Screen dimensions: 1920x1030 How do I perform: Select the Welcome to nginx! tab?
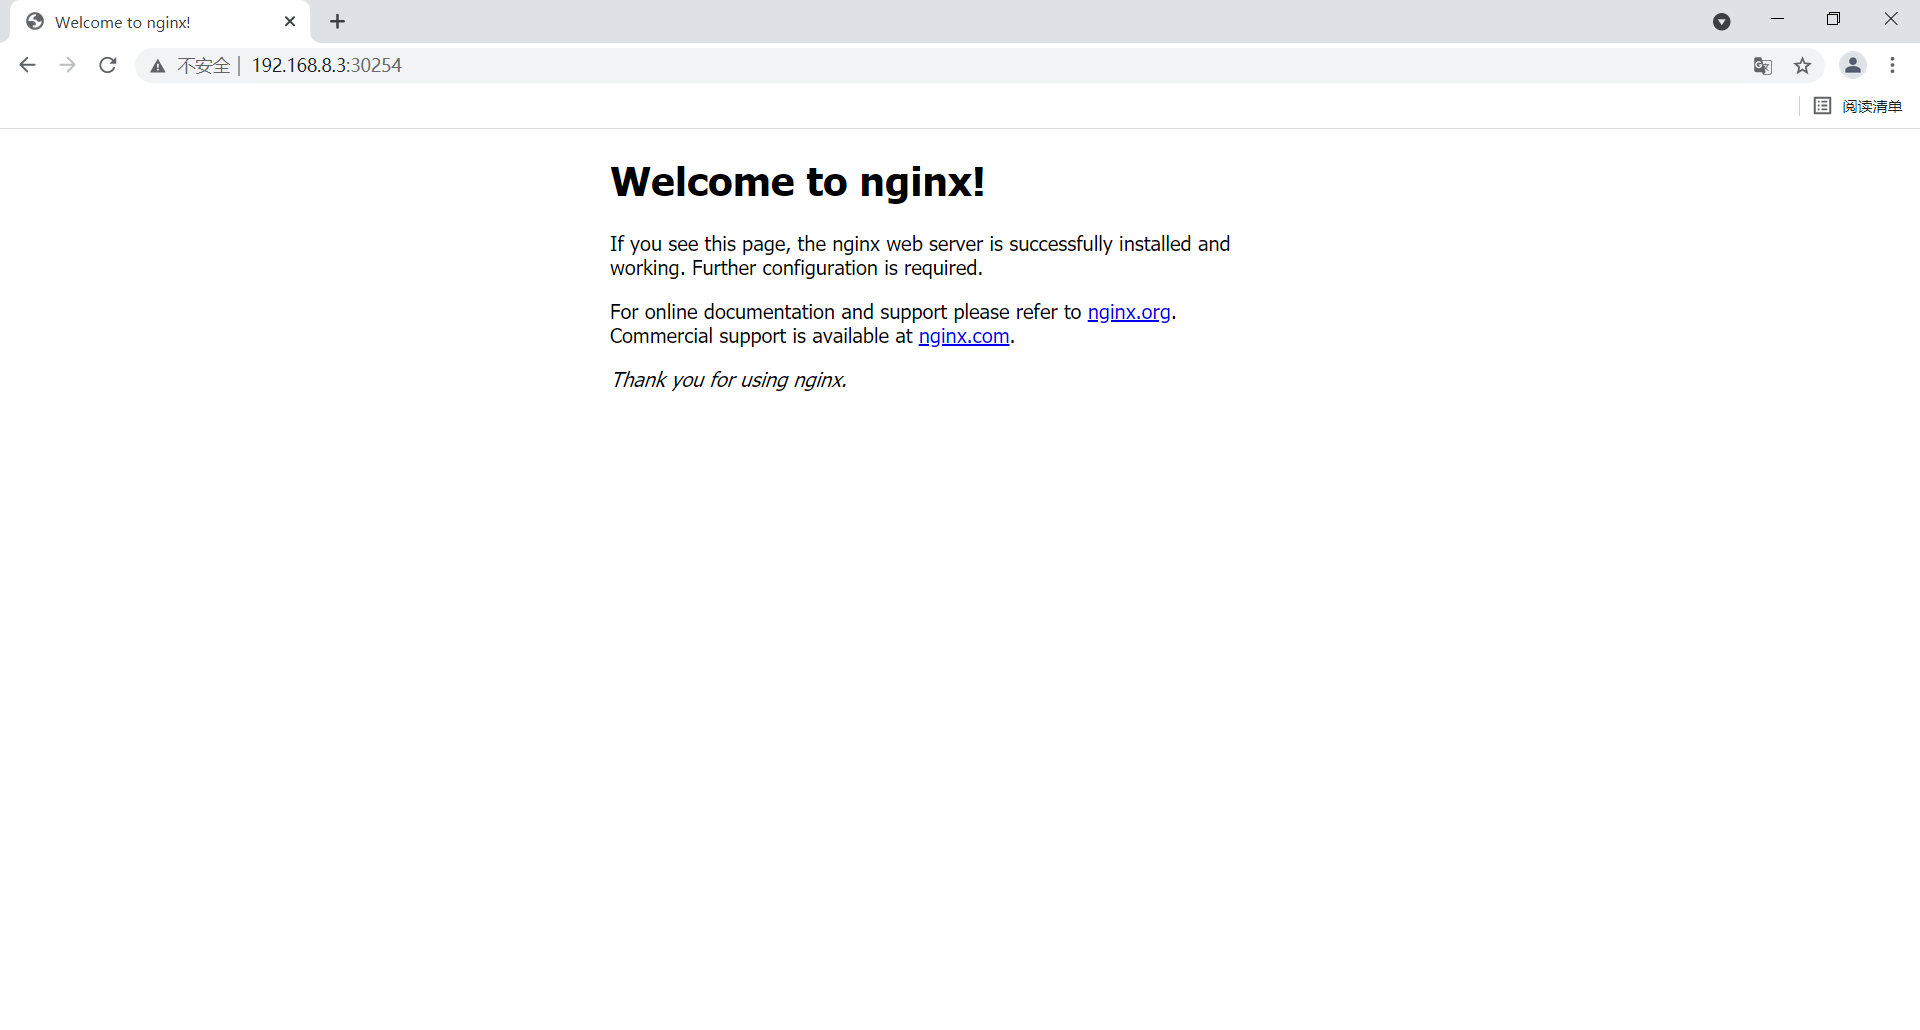coord(160,22)
